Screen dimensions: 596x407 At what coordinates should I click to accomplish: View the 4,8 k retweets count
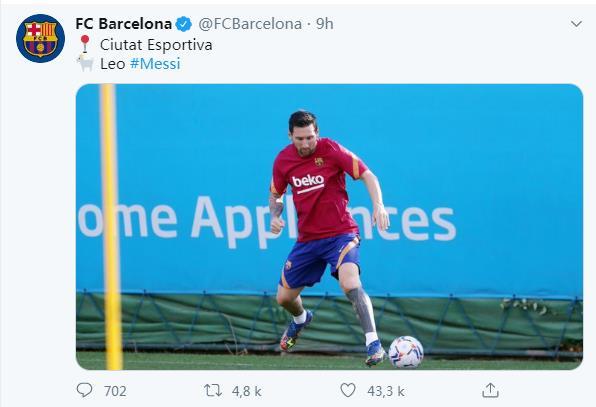(246, 391)
